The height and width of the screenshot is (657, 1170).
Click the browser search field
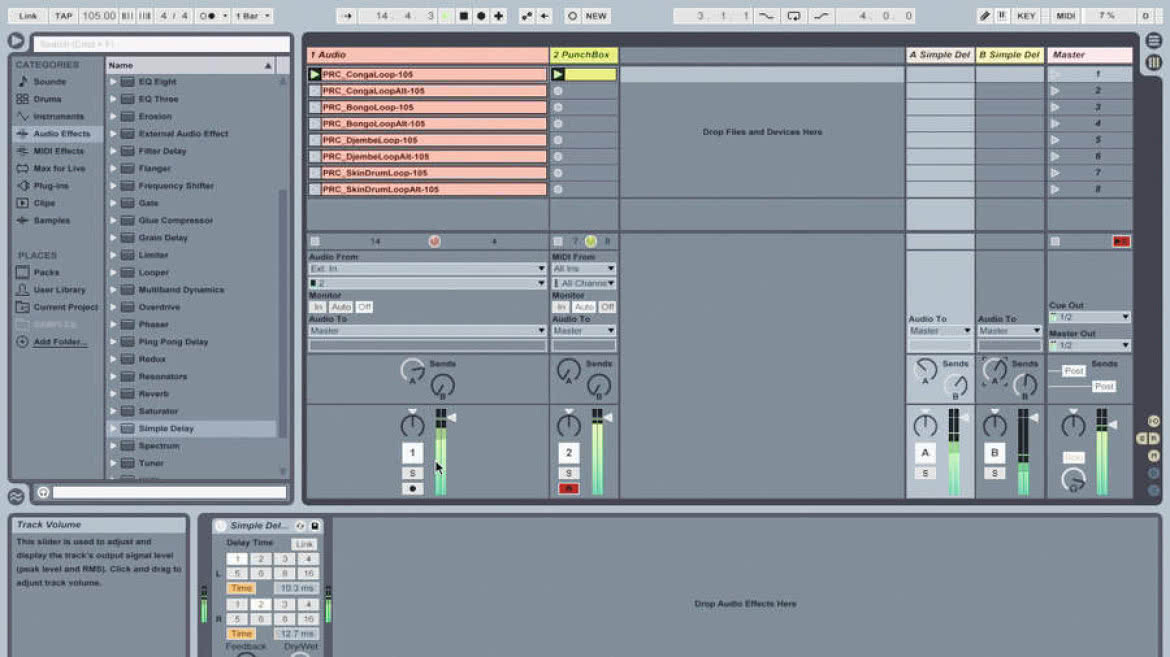click(161, 44)
